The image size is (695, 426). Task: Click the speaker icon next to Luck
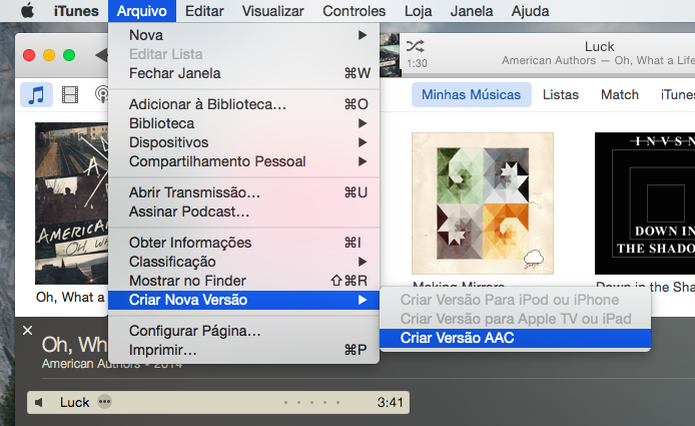(39, 403)
